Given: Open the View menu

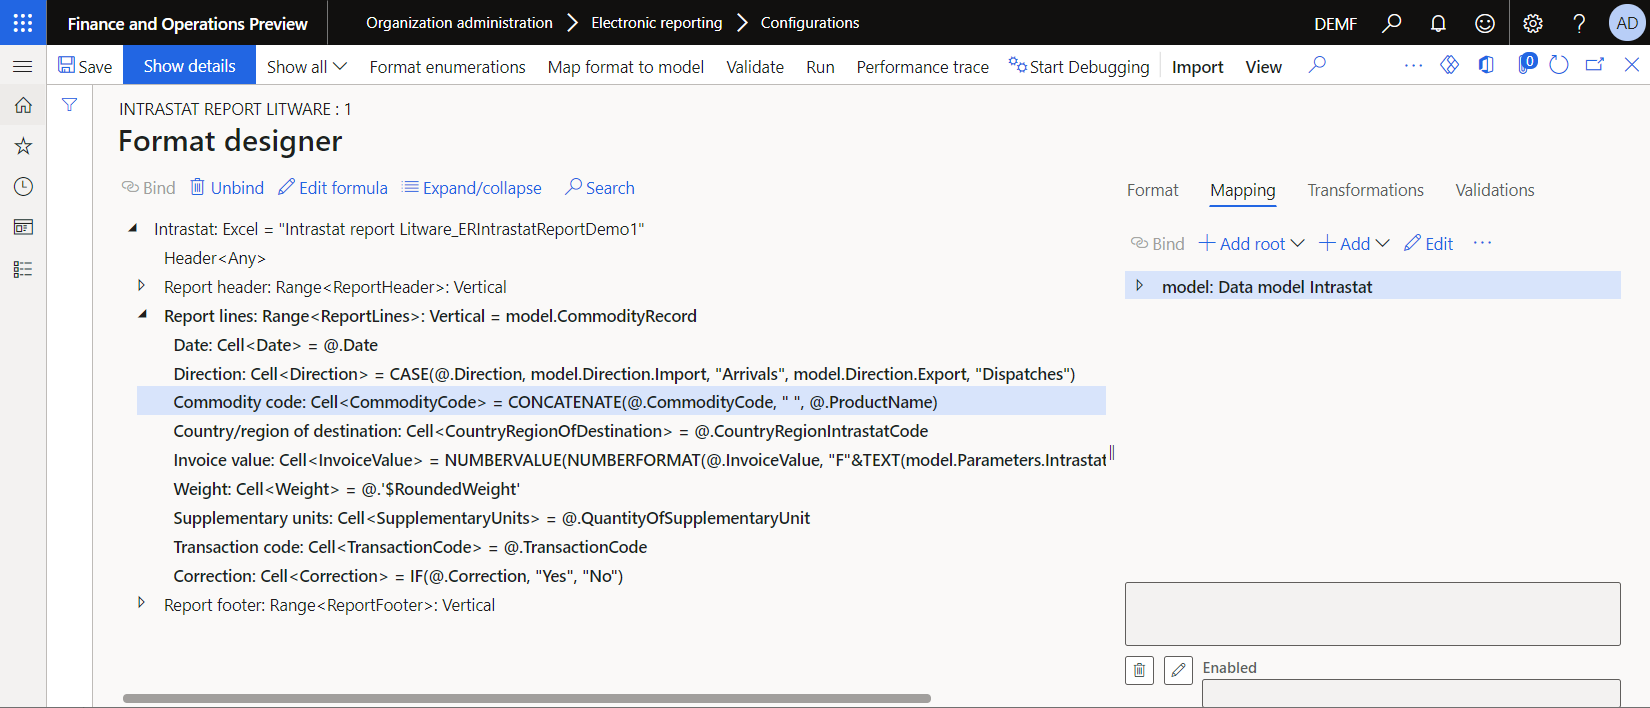Looking at the screenshot, I should pos(1263,66).
